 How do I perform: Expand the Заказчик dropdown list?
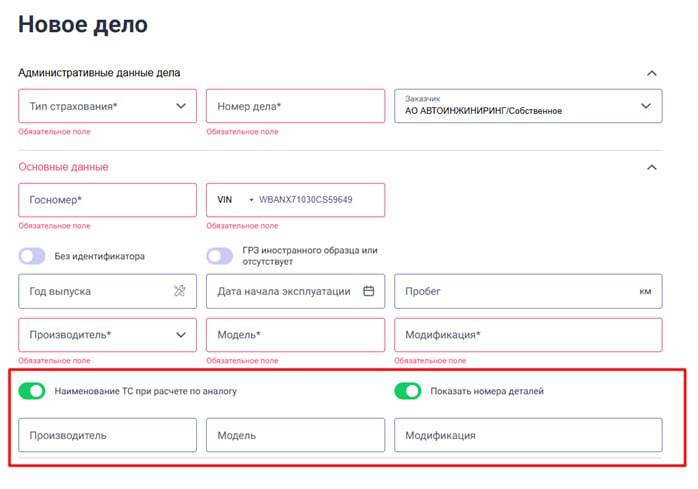(645, 106)
